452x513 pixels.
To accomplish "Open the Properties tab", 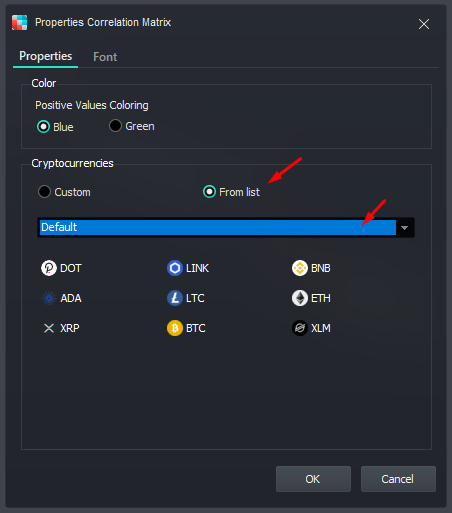I will tap(45, 56).
